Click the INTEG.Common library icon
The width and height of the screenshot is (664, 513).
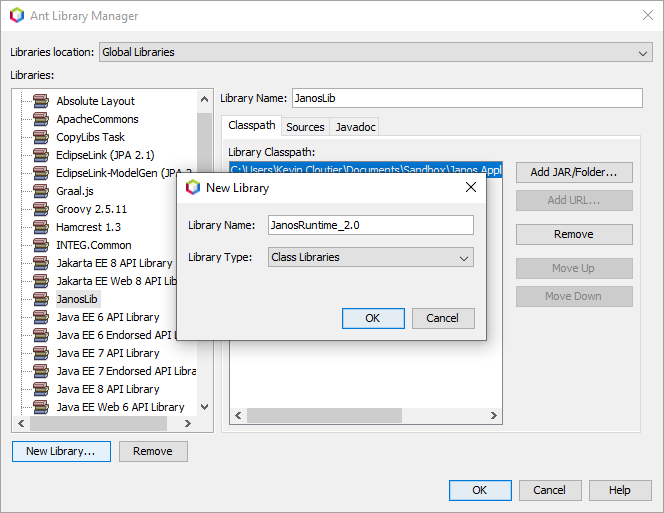pyautogui.click(x=41, y=245)
